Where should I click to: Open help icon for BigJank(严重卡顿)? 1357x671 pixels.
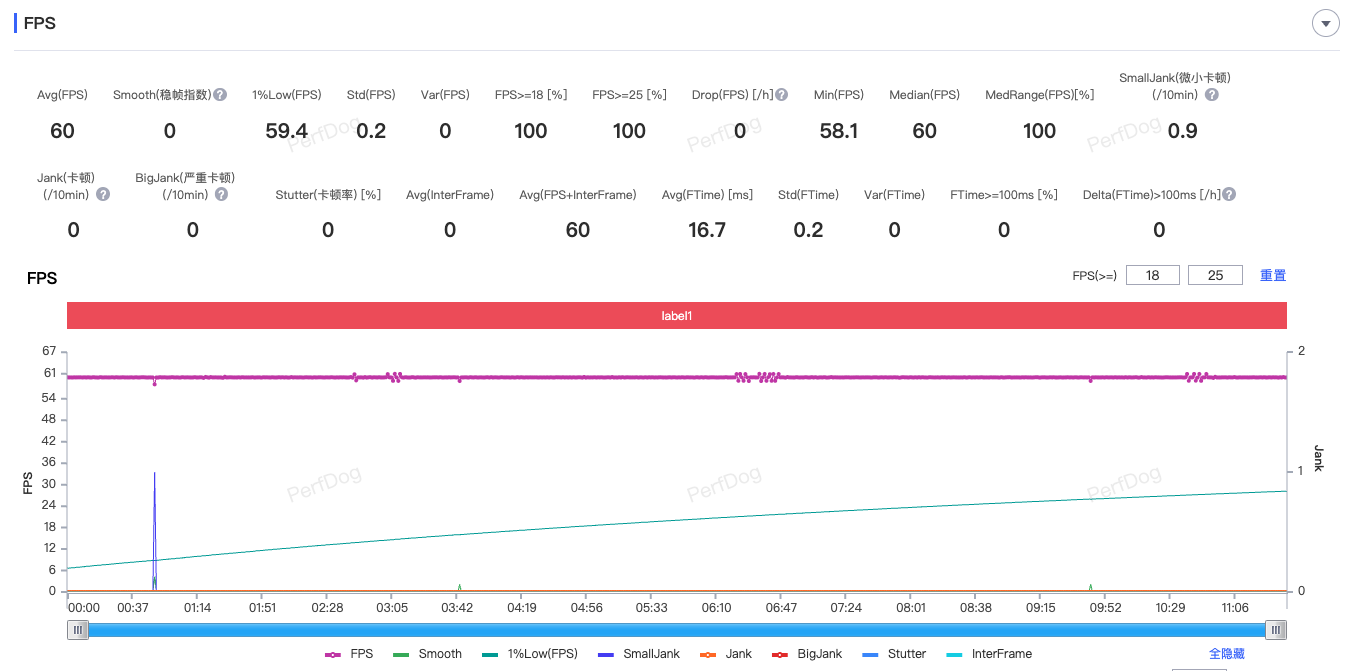221,195
